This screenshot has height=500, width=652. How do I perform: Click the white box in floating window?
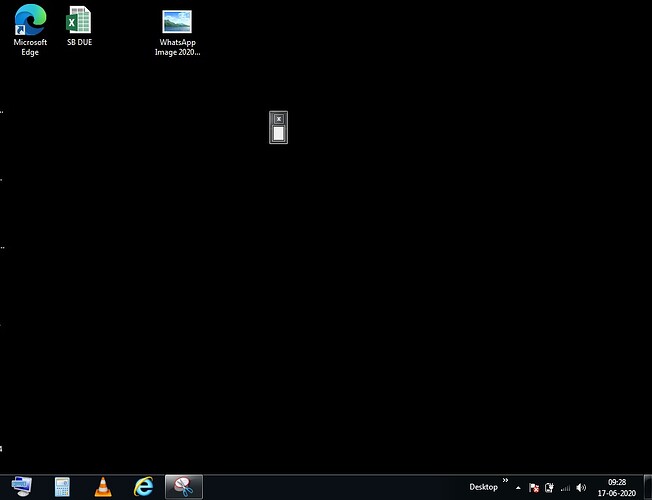279,133
